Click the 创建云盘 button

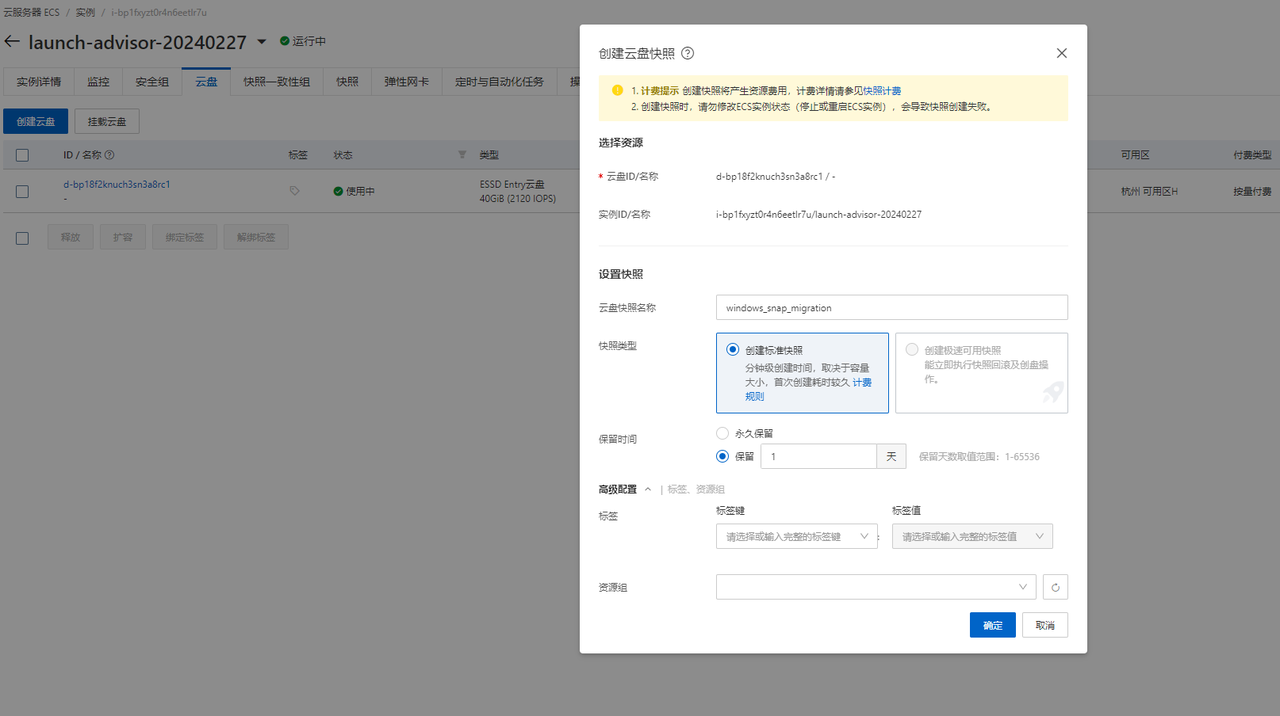click(x=36, y=121)
